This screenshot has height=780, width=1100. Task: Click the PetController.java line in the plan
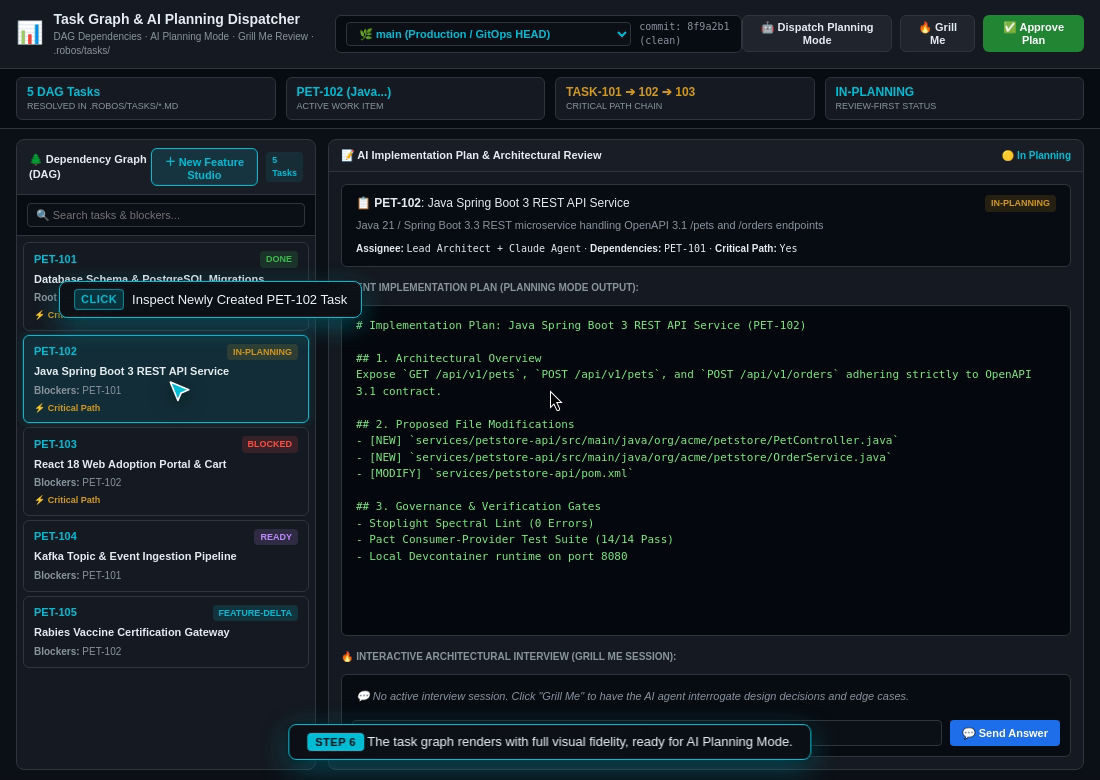tap(627, 440)
